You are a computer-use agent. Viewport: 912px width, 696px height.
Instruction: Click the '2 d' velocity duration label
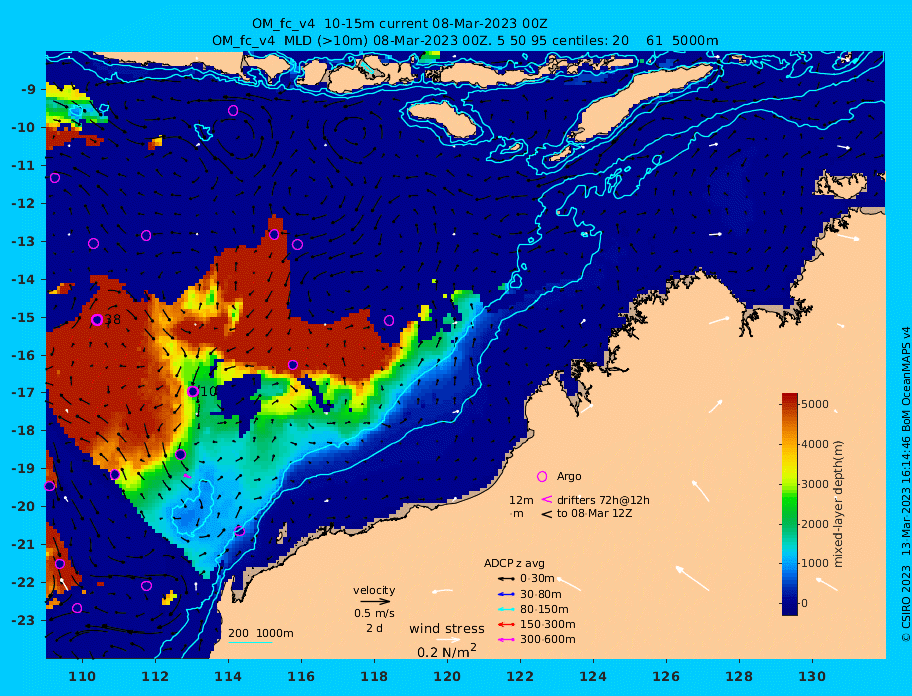[x=374, y=629]
